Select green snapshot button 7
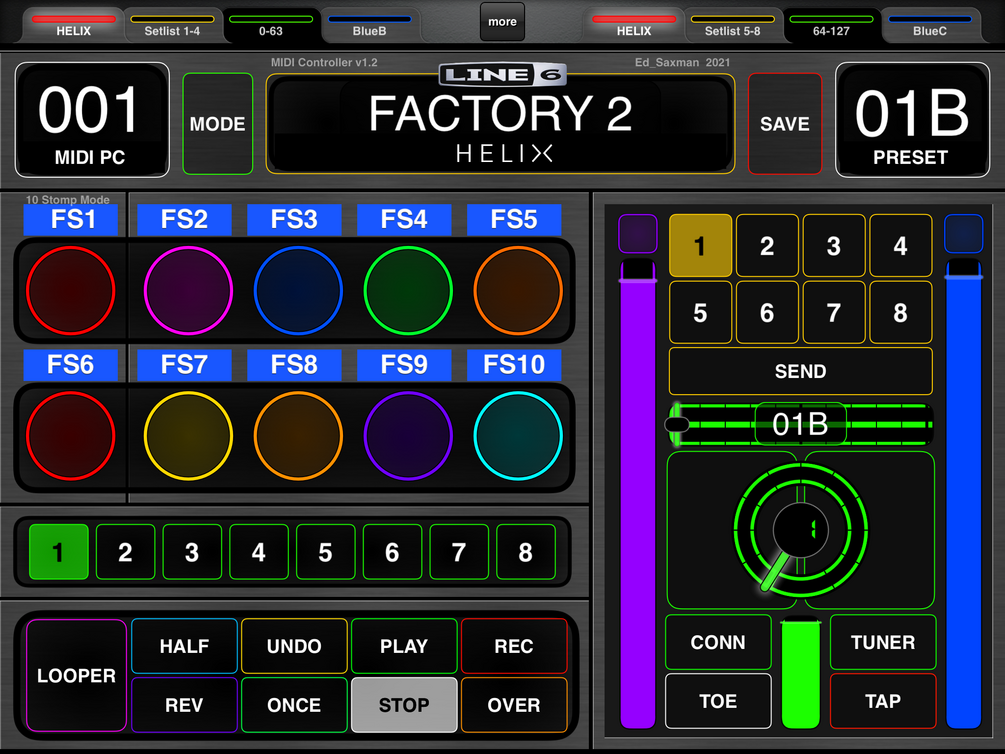Screen dimensions: 1005x754 coord(459,552)
